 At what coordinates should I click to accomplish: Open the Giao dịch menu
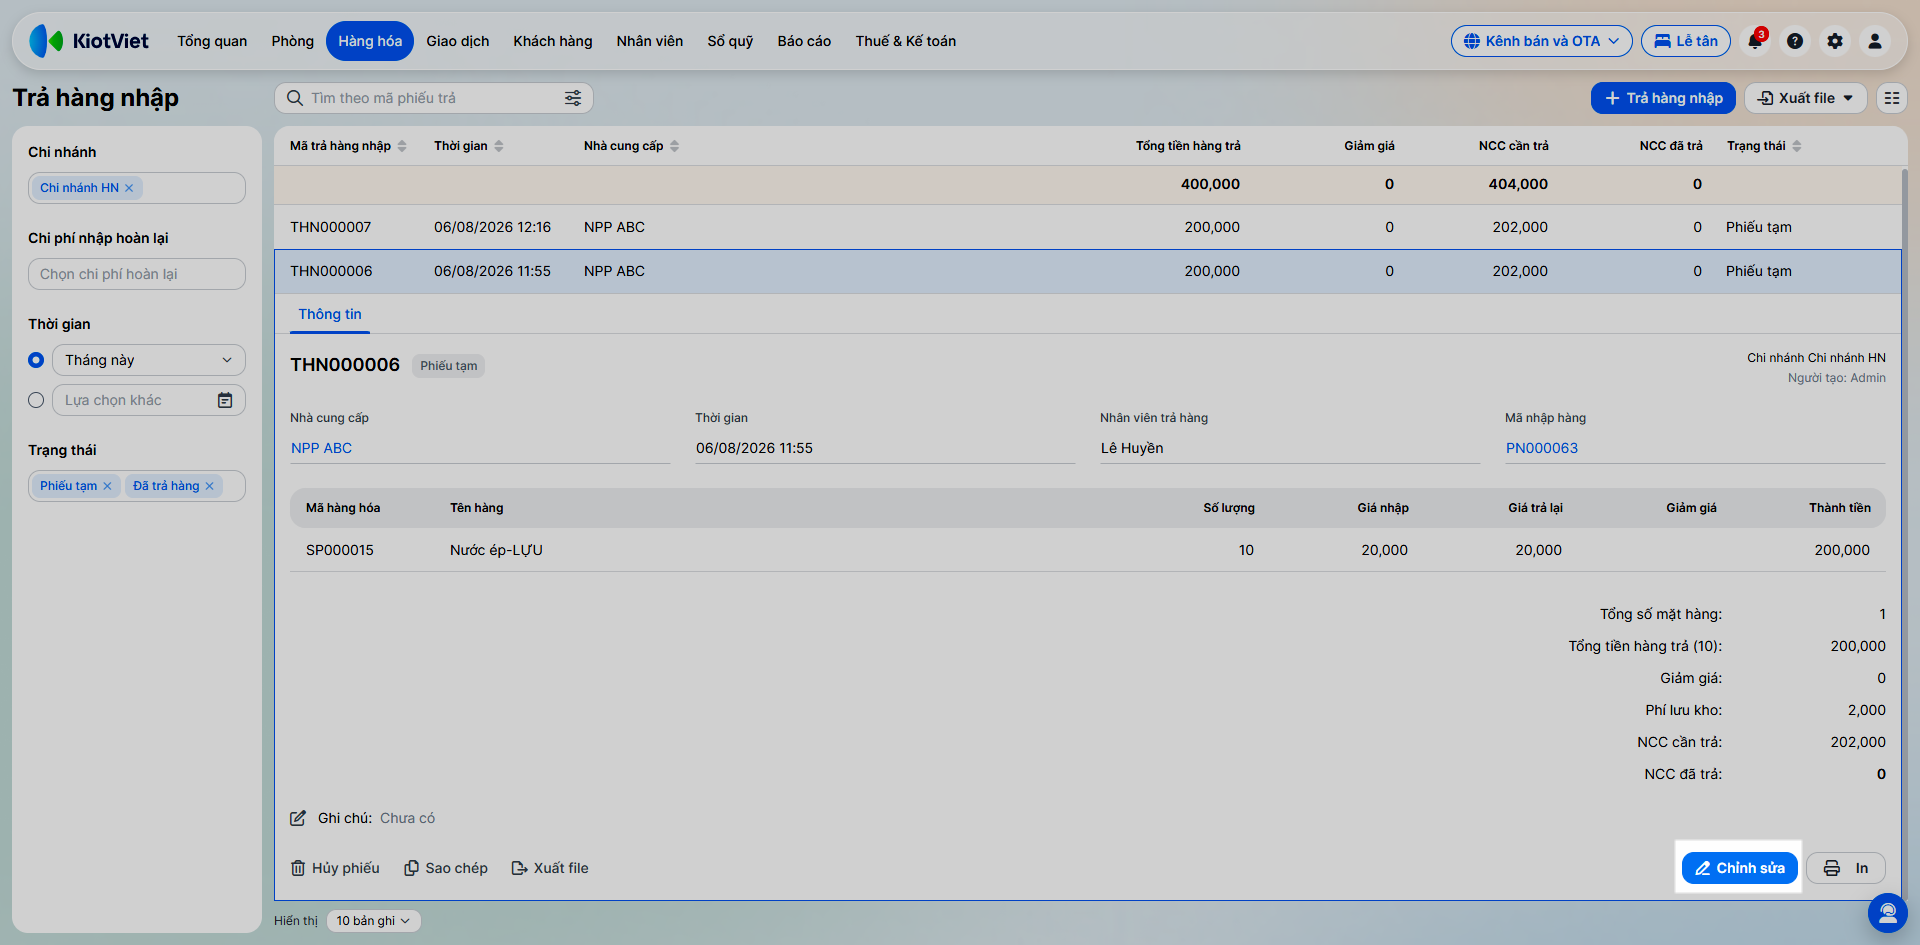point(458,41)
